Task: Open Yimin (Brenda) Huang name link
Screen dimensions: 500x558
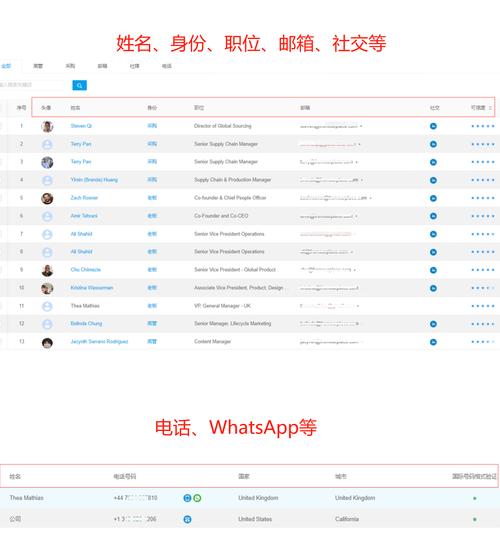Action: 94,180
